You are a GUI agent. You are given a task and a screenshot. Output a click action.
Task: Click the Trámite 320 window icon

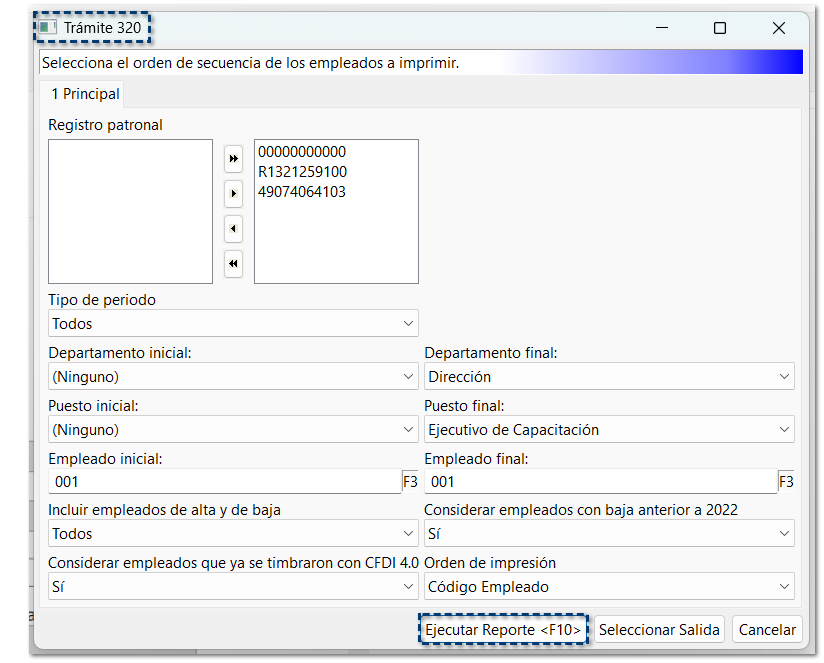click(48, 27)
